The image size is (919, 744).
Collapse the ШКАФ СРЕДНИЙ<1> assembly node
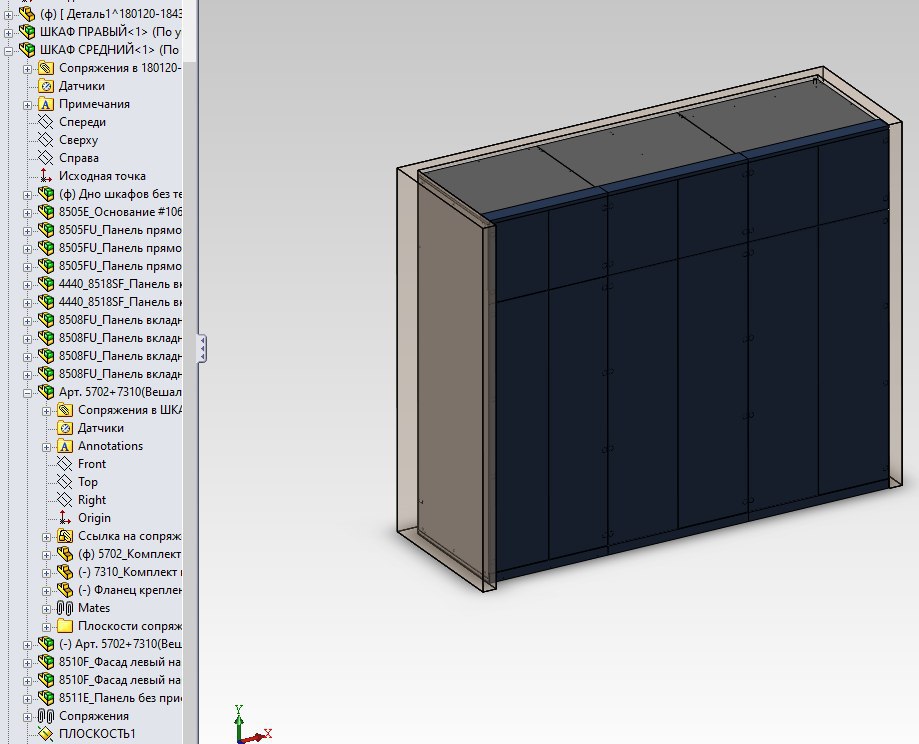pos(8,50)
